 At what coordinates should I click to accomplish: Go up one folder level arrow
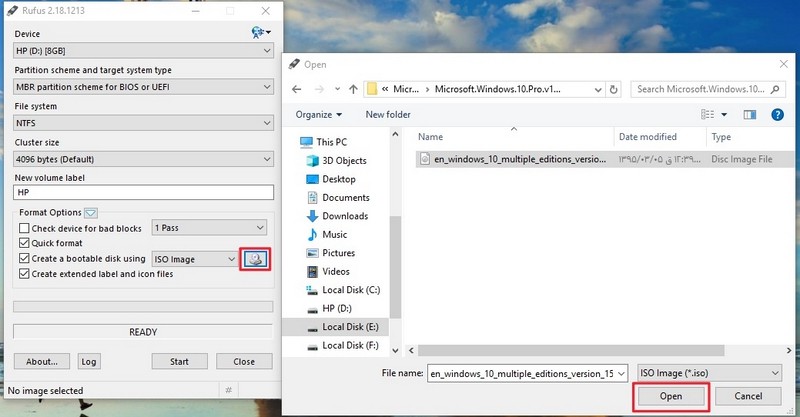tap(353, 89)
